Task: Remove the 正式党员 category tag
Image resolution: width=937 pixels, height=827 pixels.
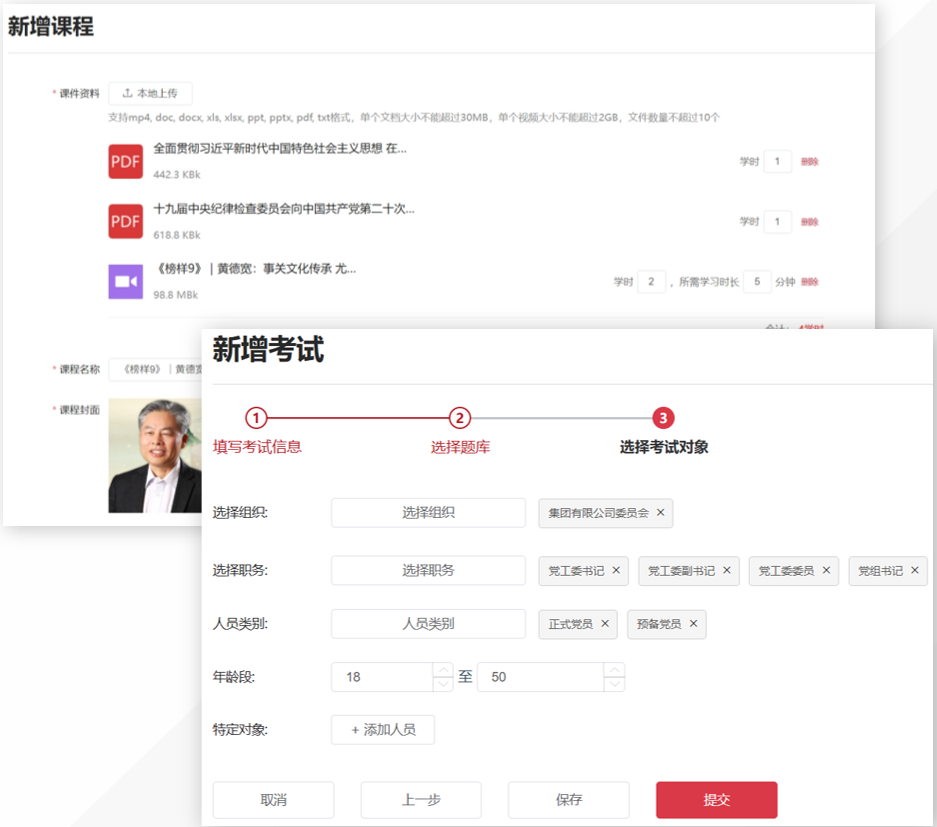Action: coord(605,624)
